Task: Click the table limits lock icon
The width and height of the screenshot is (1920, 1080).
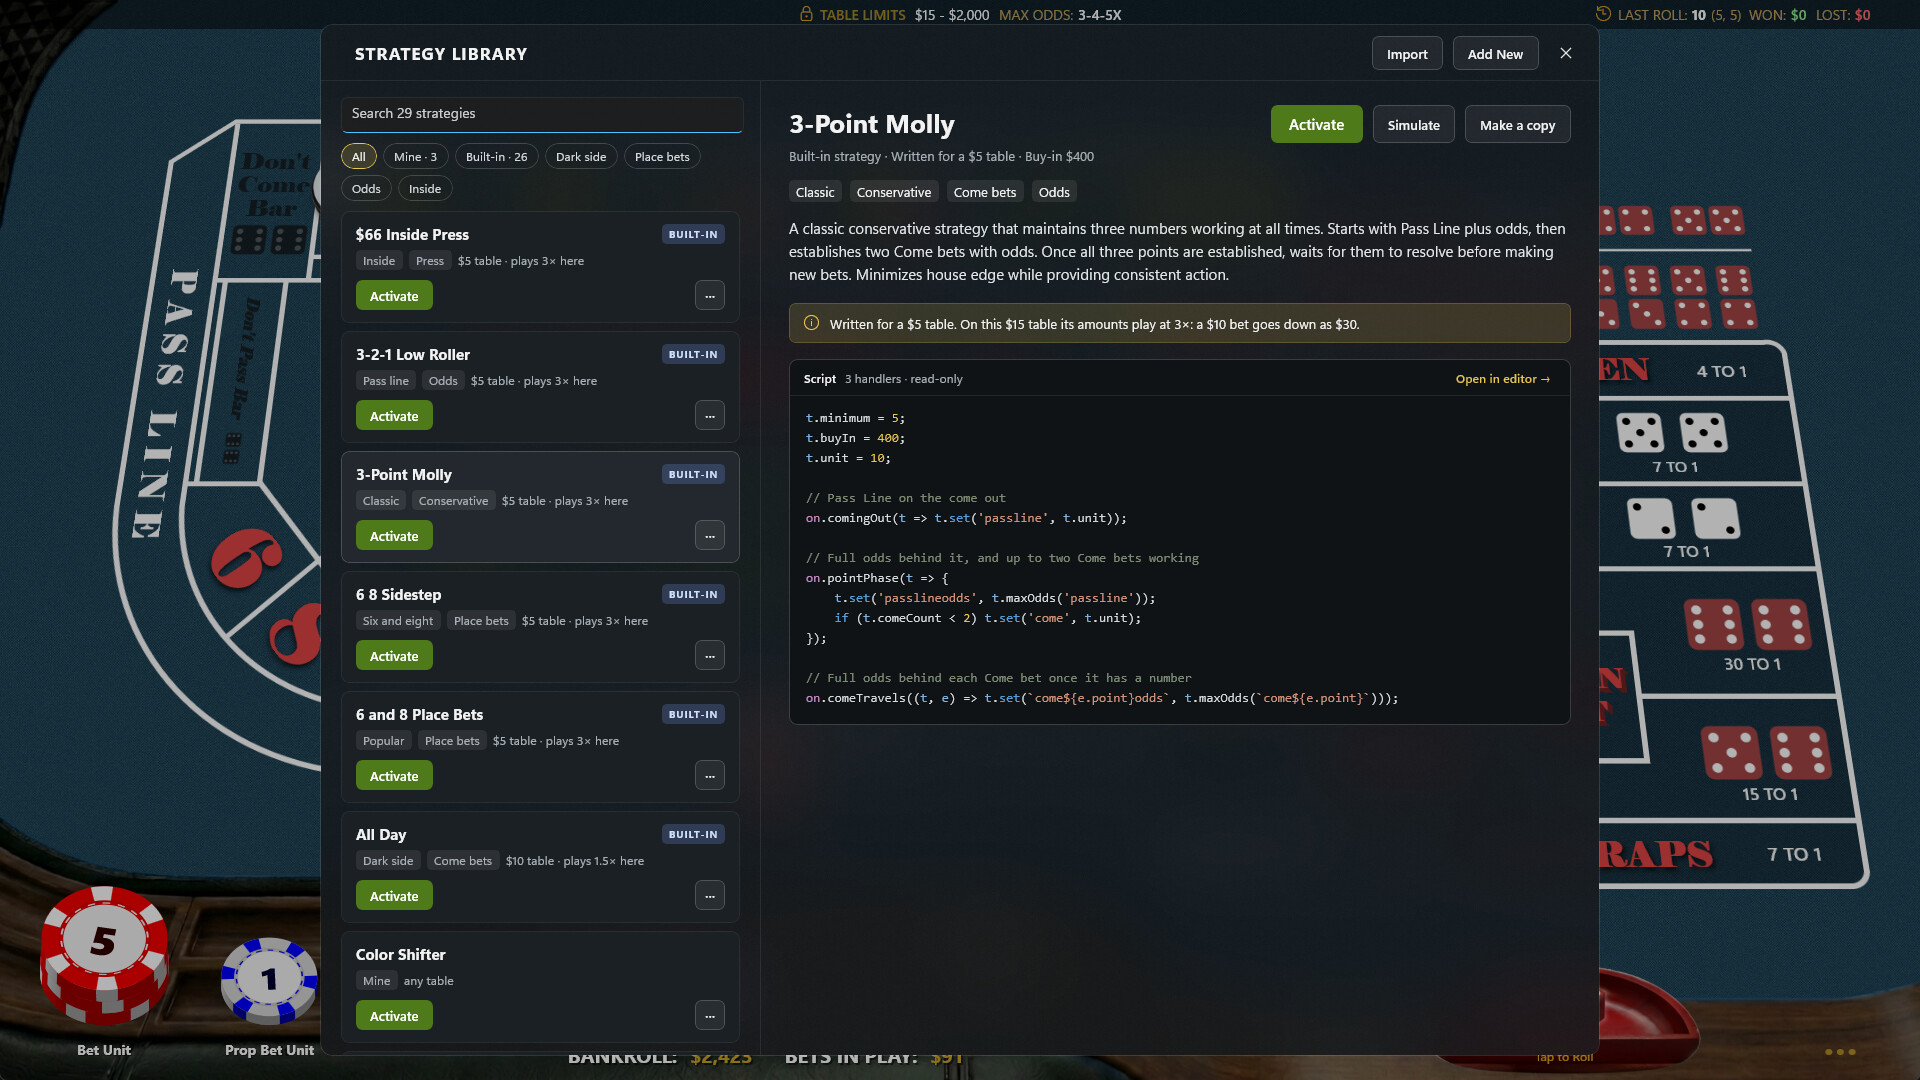Action: (x=806, y=14)
